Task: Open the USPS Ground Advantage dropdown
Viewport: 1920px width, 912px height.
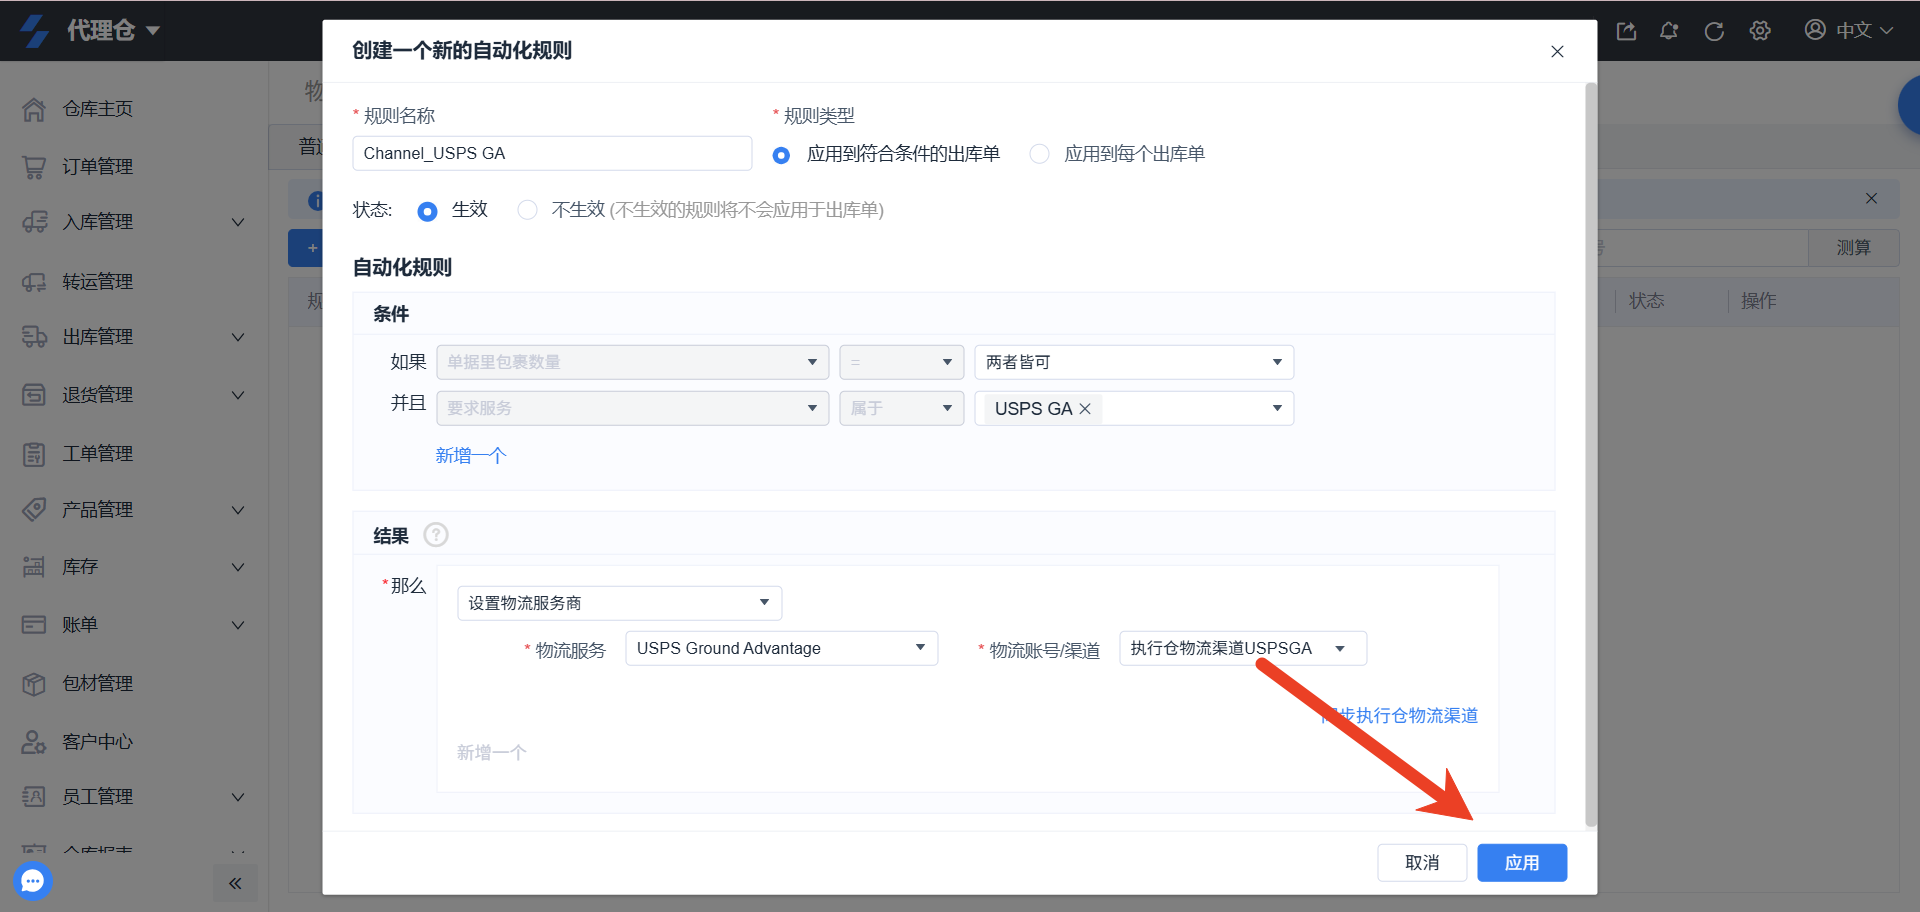Action: point(781,648)
